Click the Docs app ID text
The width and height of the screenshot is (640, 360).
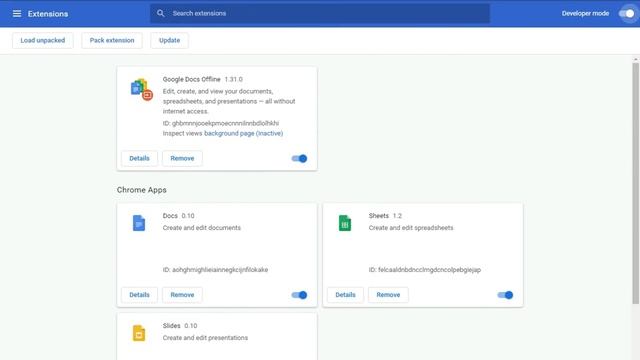click(x=216, y=270)
